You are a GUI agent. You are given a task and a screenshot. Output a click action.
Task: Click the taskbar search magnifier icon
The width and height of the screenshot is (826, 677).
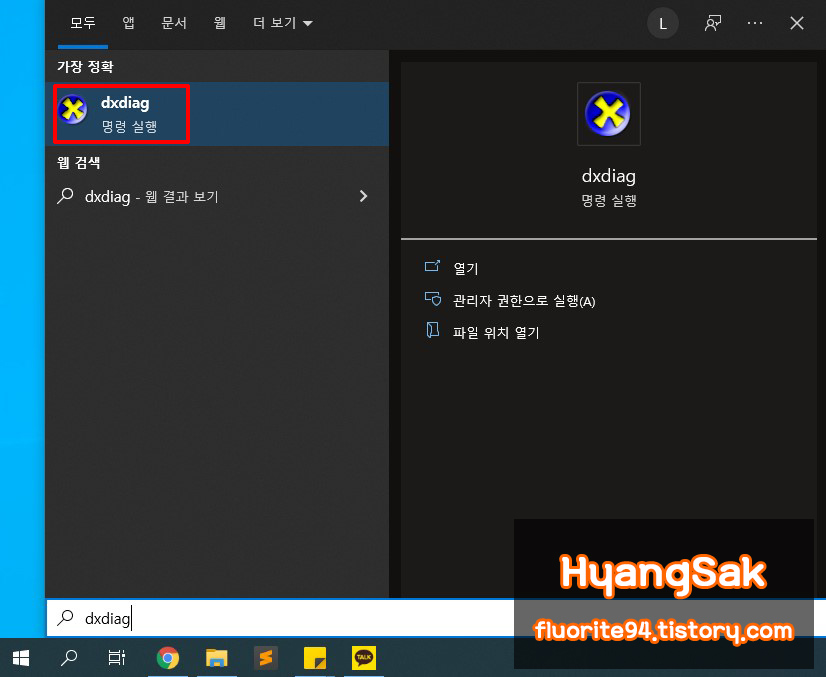[68, 658]
